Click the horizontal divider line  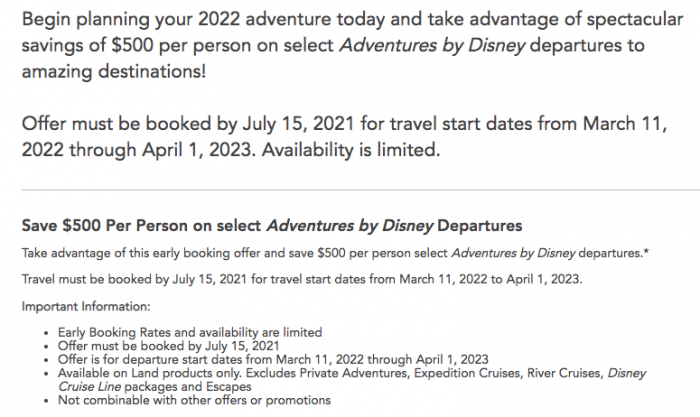pyautogui.click(x=349, y=191)
